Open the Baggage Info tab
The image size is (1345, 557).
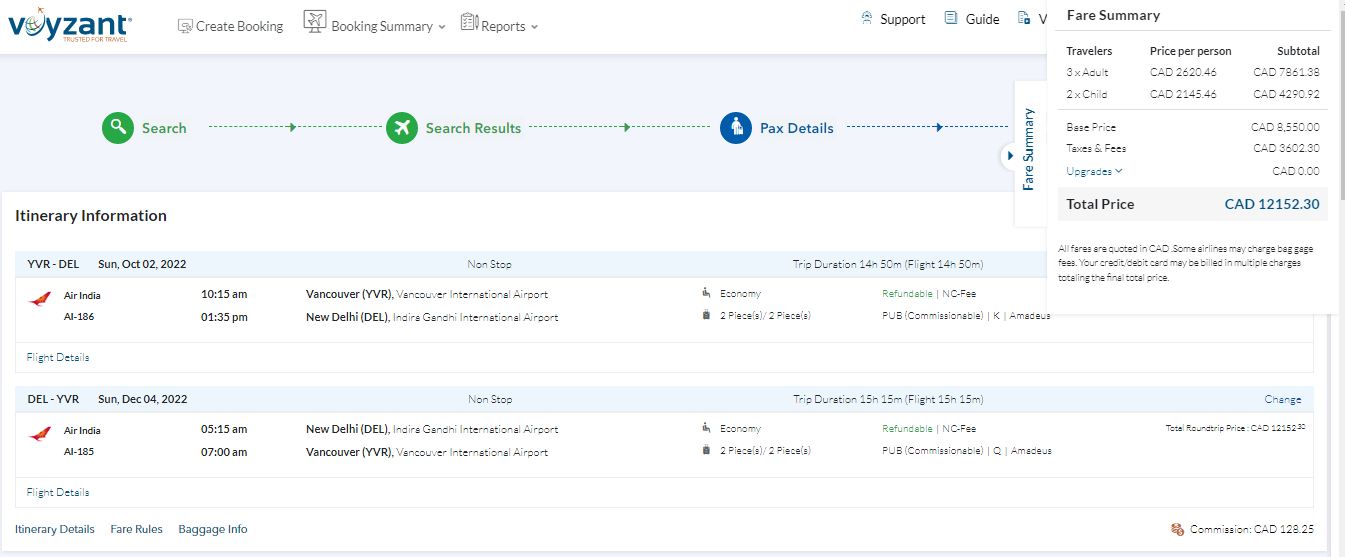212,529
